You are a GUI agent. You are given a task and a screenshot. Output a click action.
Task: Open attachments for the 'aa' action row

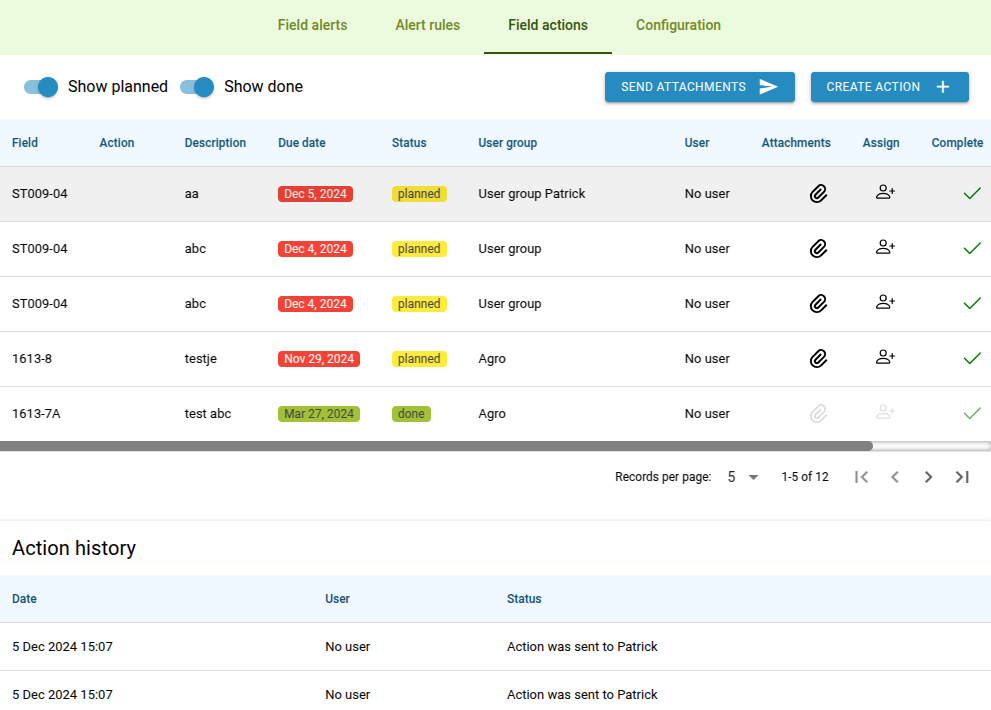(x=818, y=194)
